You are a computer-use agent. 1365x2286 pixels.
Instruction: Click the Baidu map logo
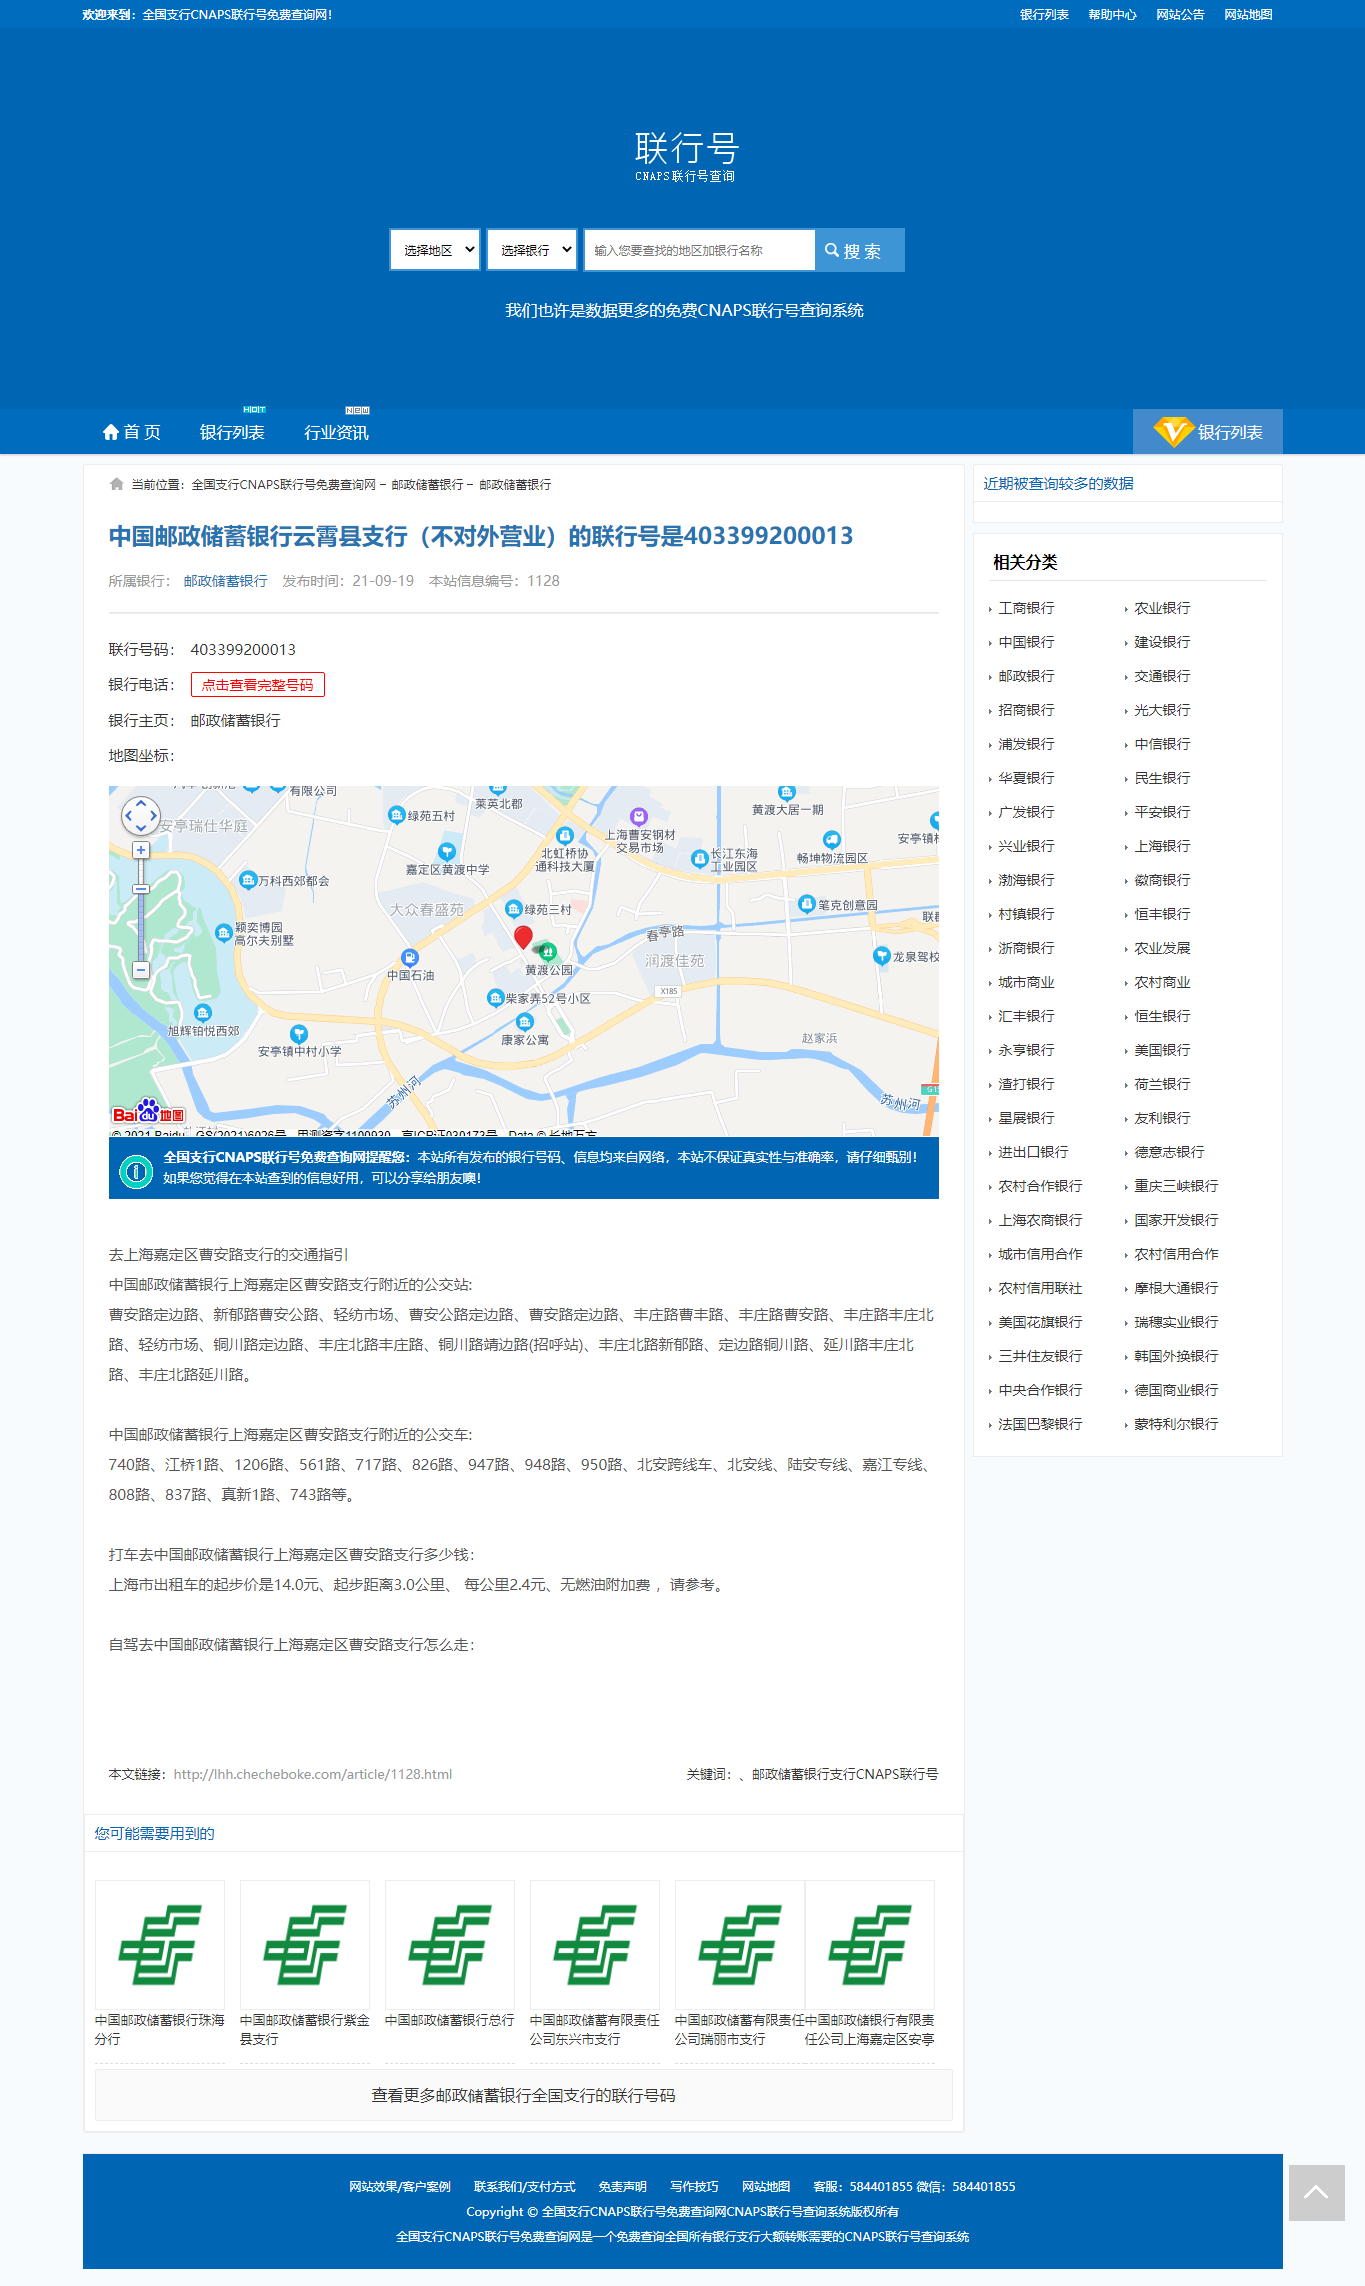148,1113
